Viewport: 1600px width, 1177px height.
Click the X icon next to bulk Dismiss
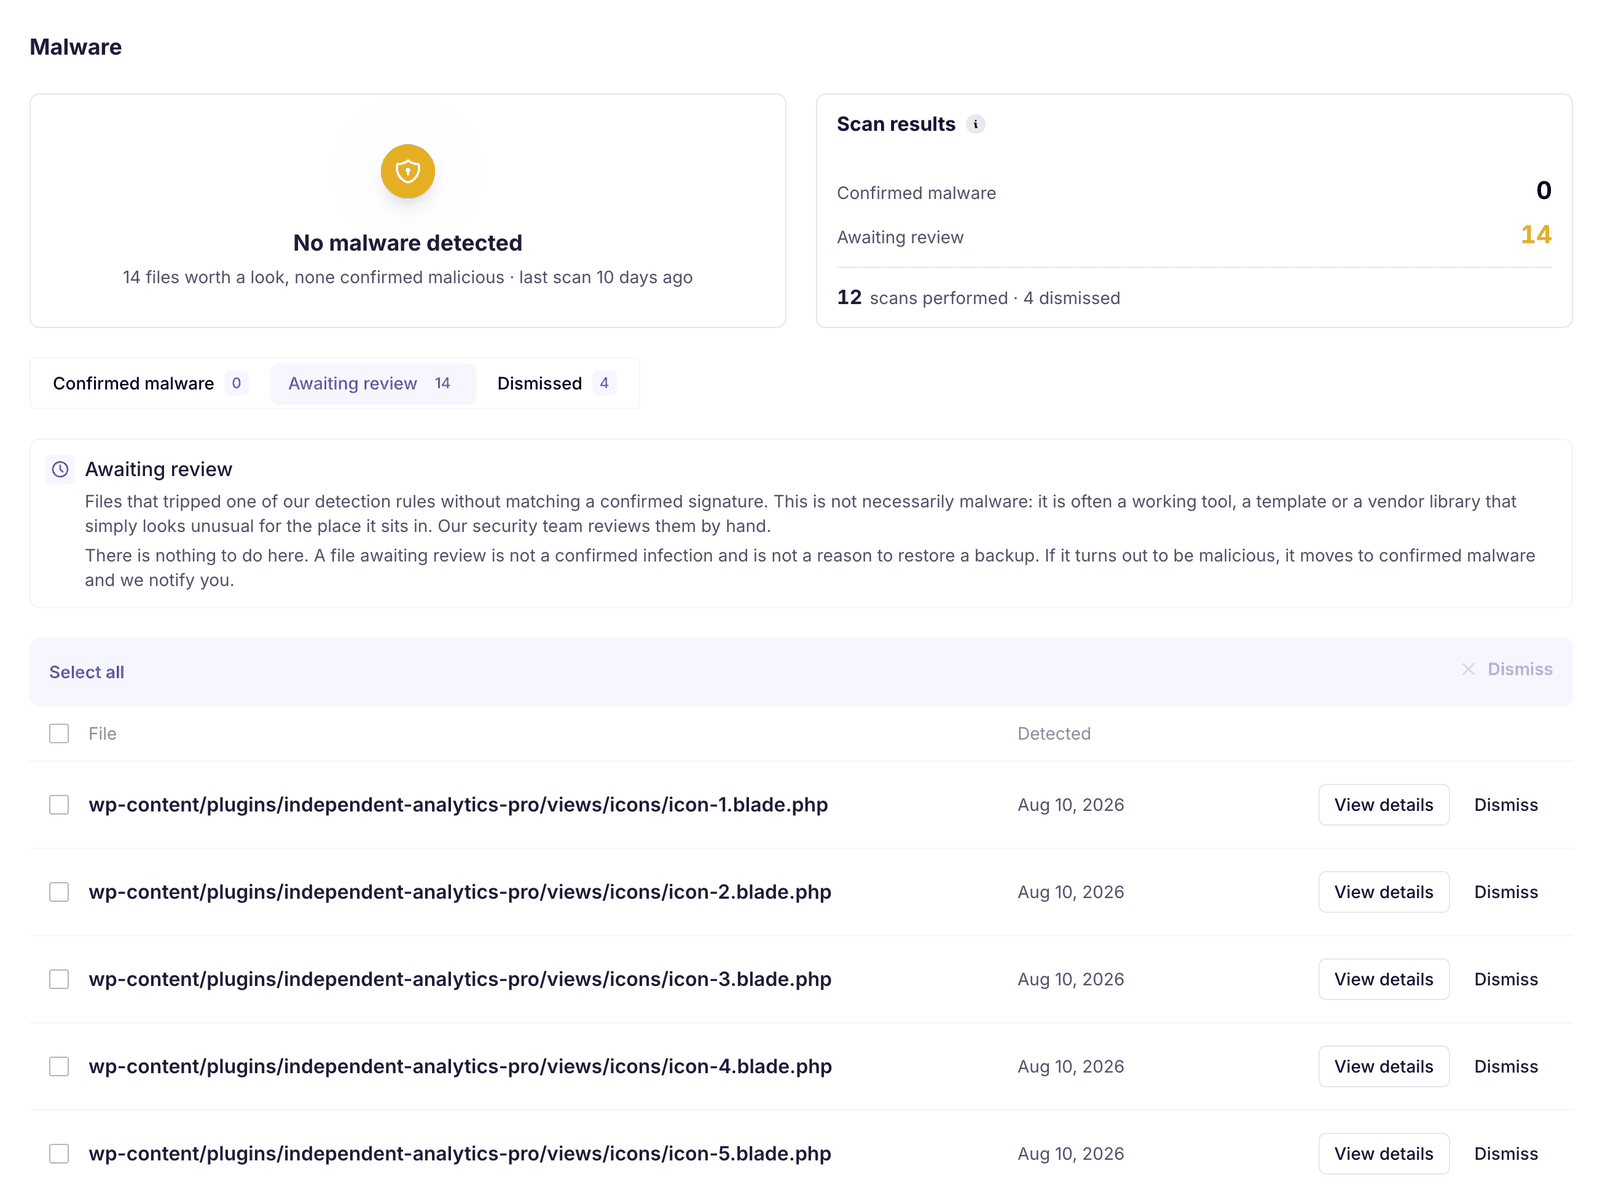(1468, 669)
